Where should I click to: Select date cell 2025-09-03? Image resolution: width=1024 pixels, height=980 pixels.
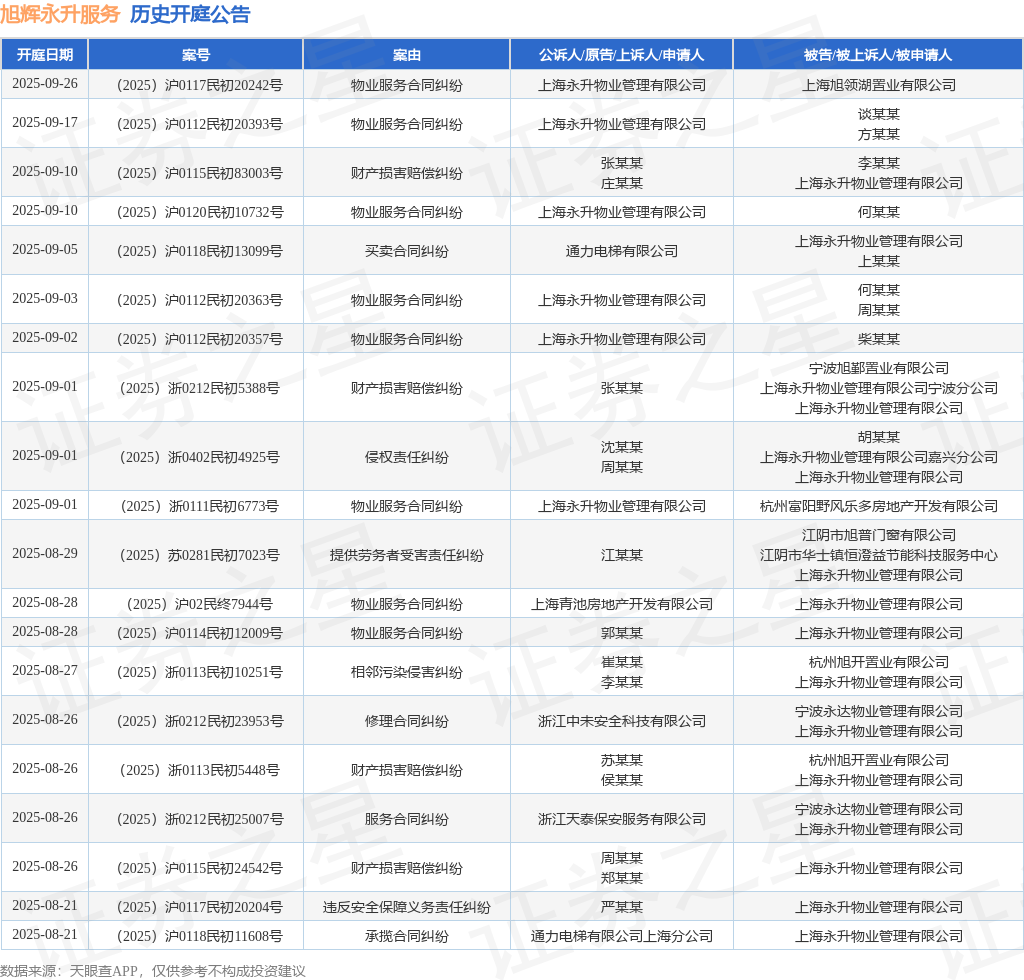tap(44, 299)
